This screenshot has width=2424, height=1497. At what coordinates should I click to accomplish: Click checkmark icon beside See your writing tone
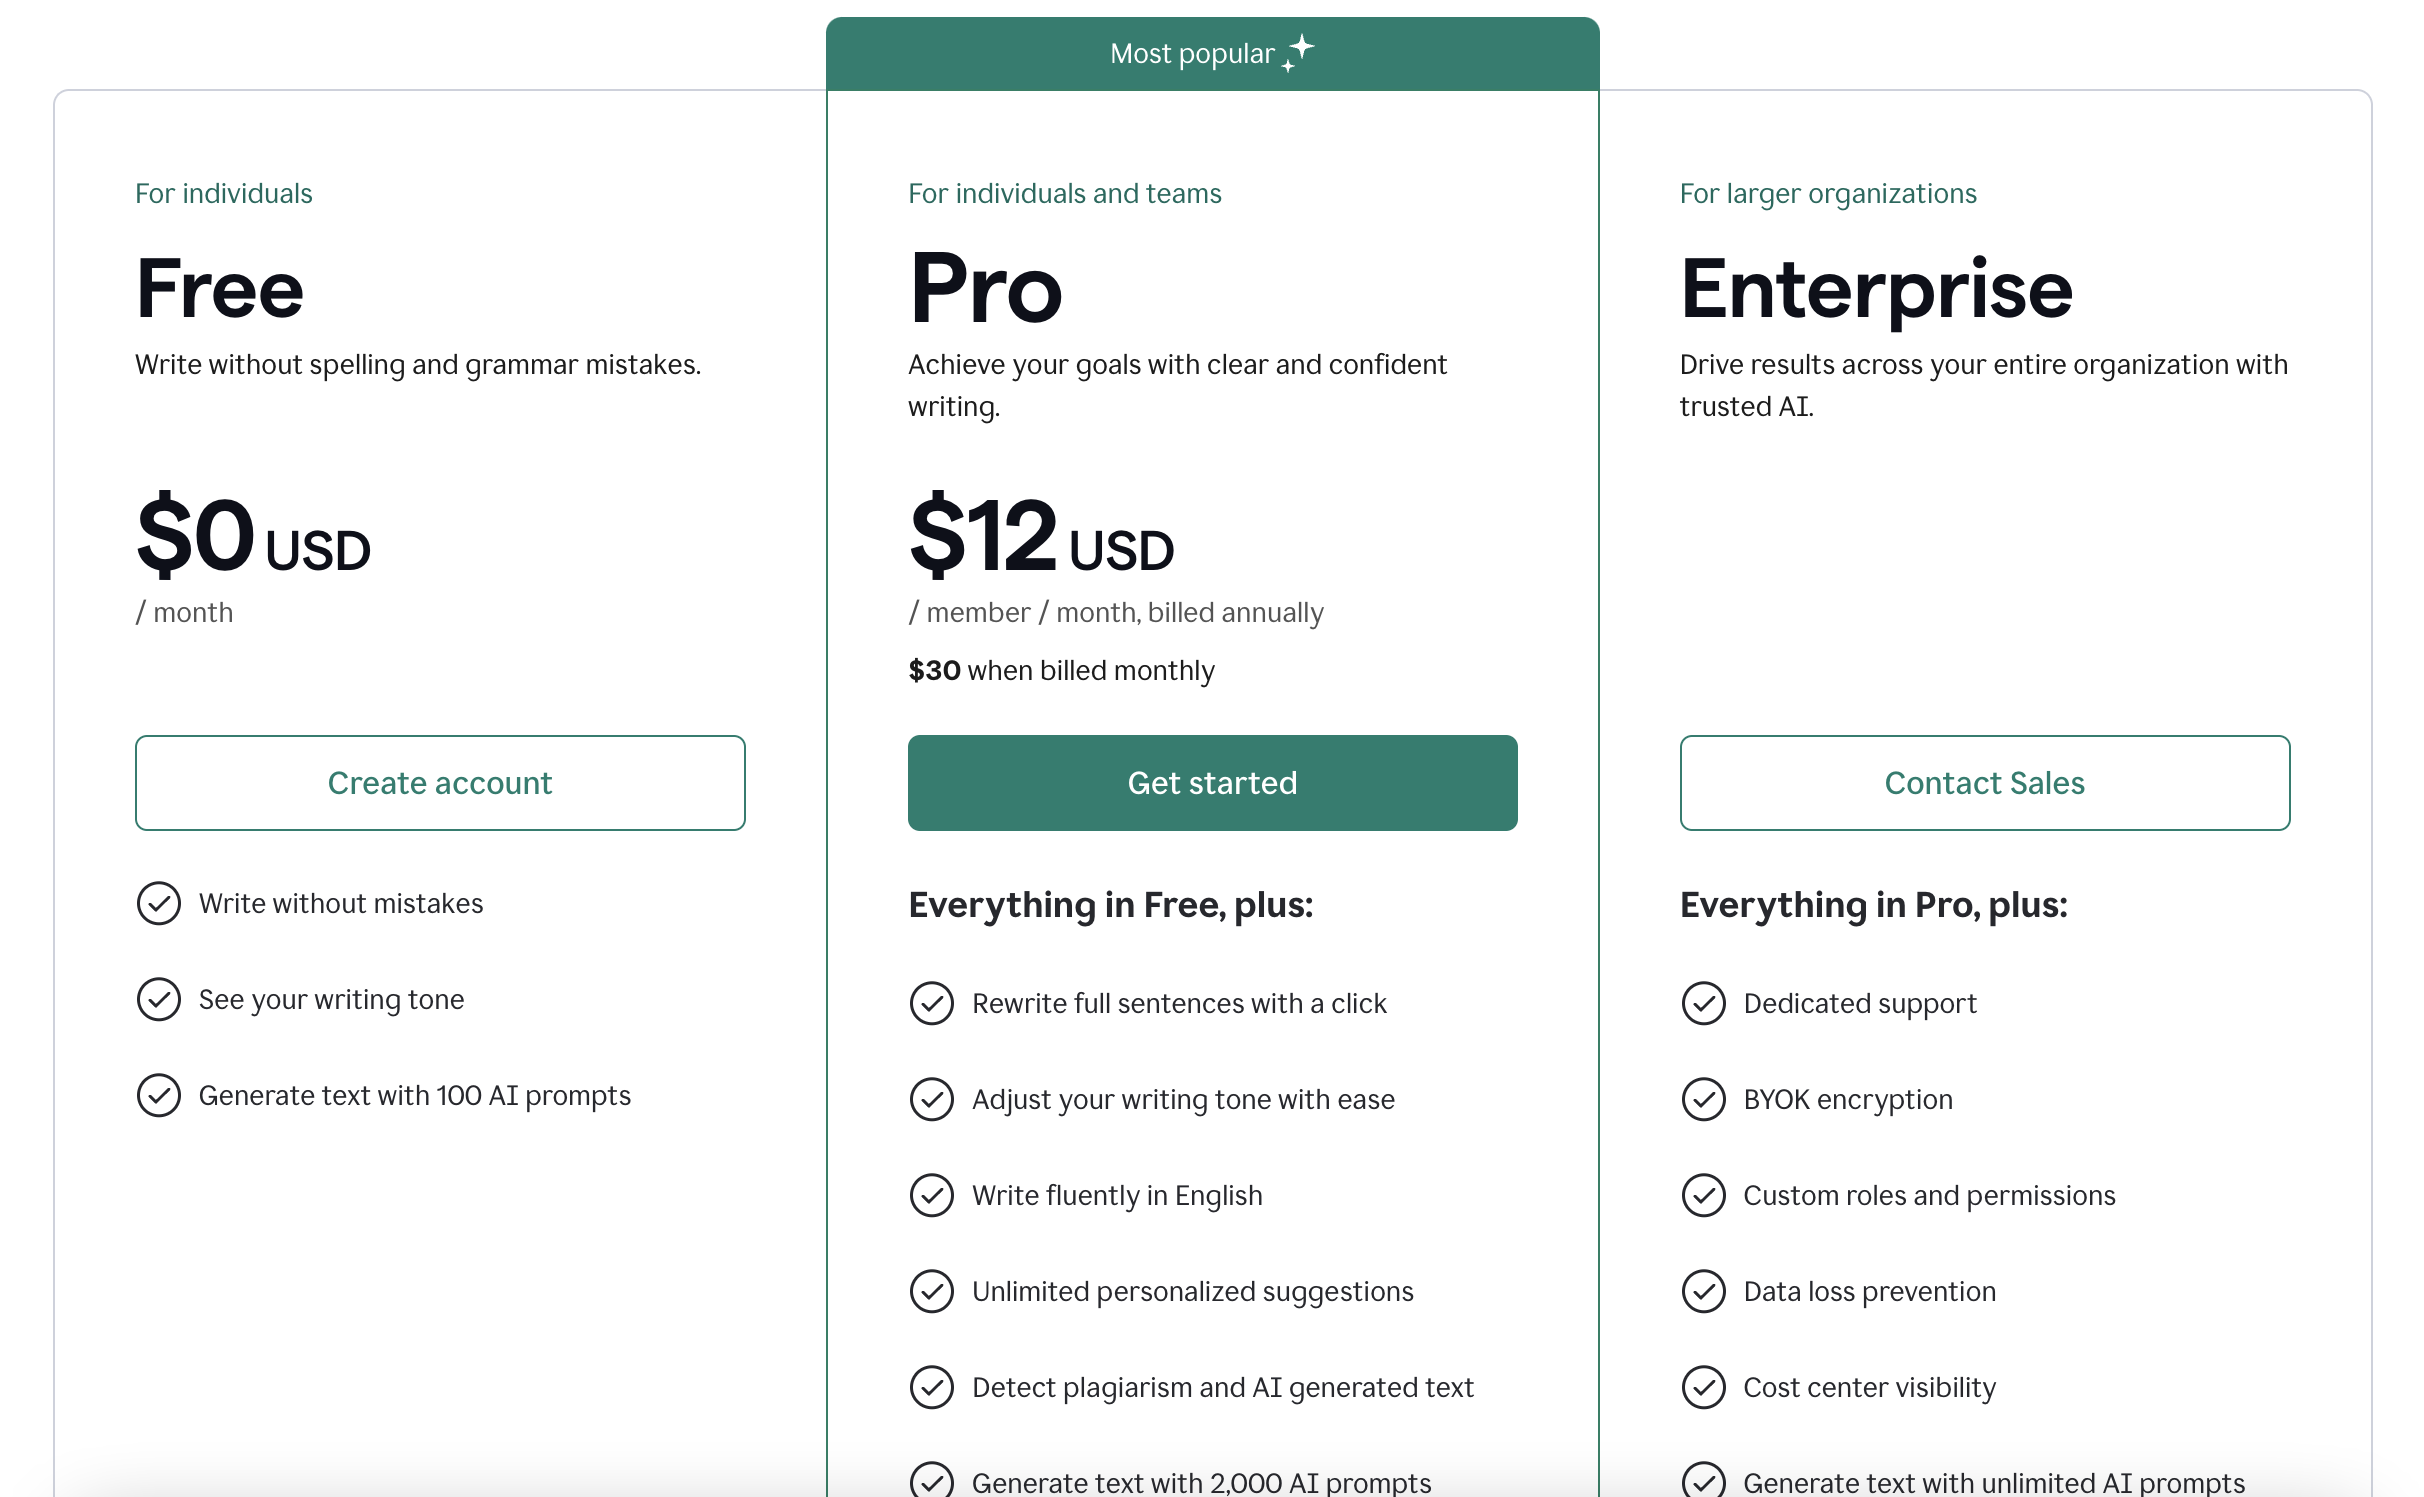pyautogui.click(x=159, y=999)
